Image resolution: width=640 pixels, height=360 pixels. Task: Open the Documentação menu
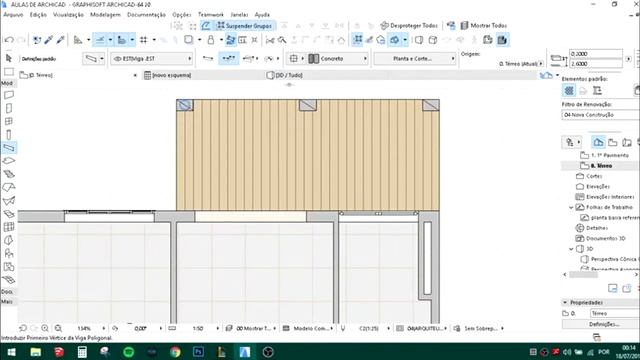point(146,15)
